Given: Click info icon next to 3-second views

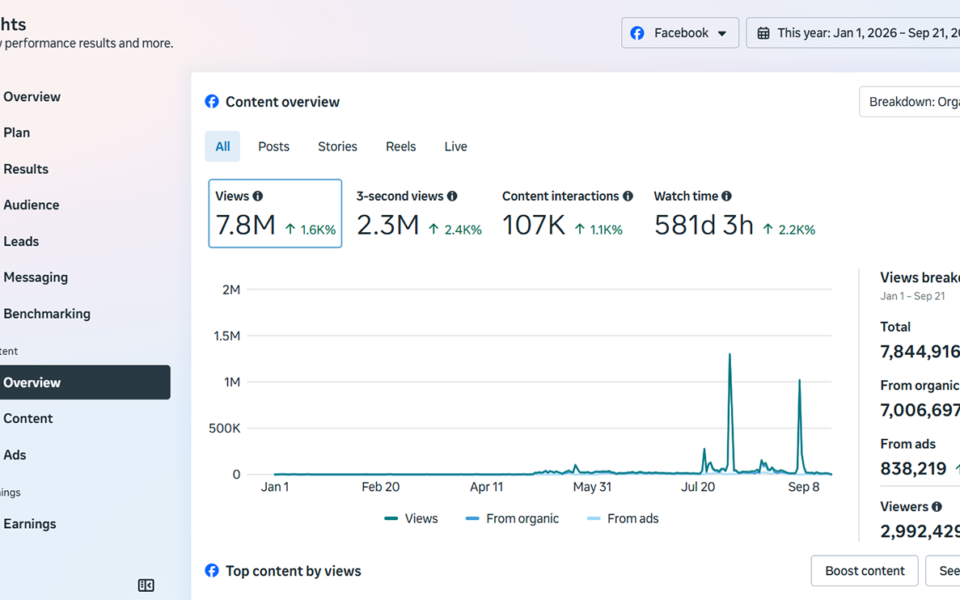Looking at the screenshot, I should (452, 196).
